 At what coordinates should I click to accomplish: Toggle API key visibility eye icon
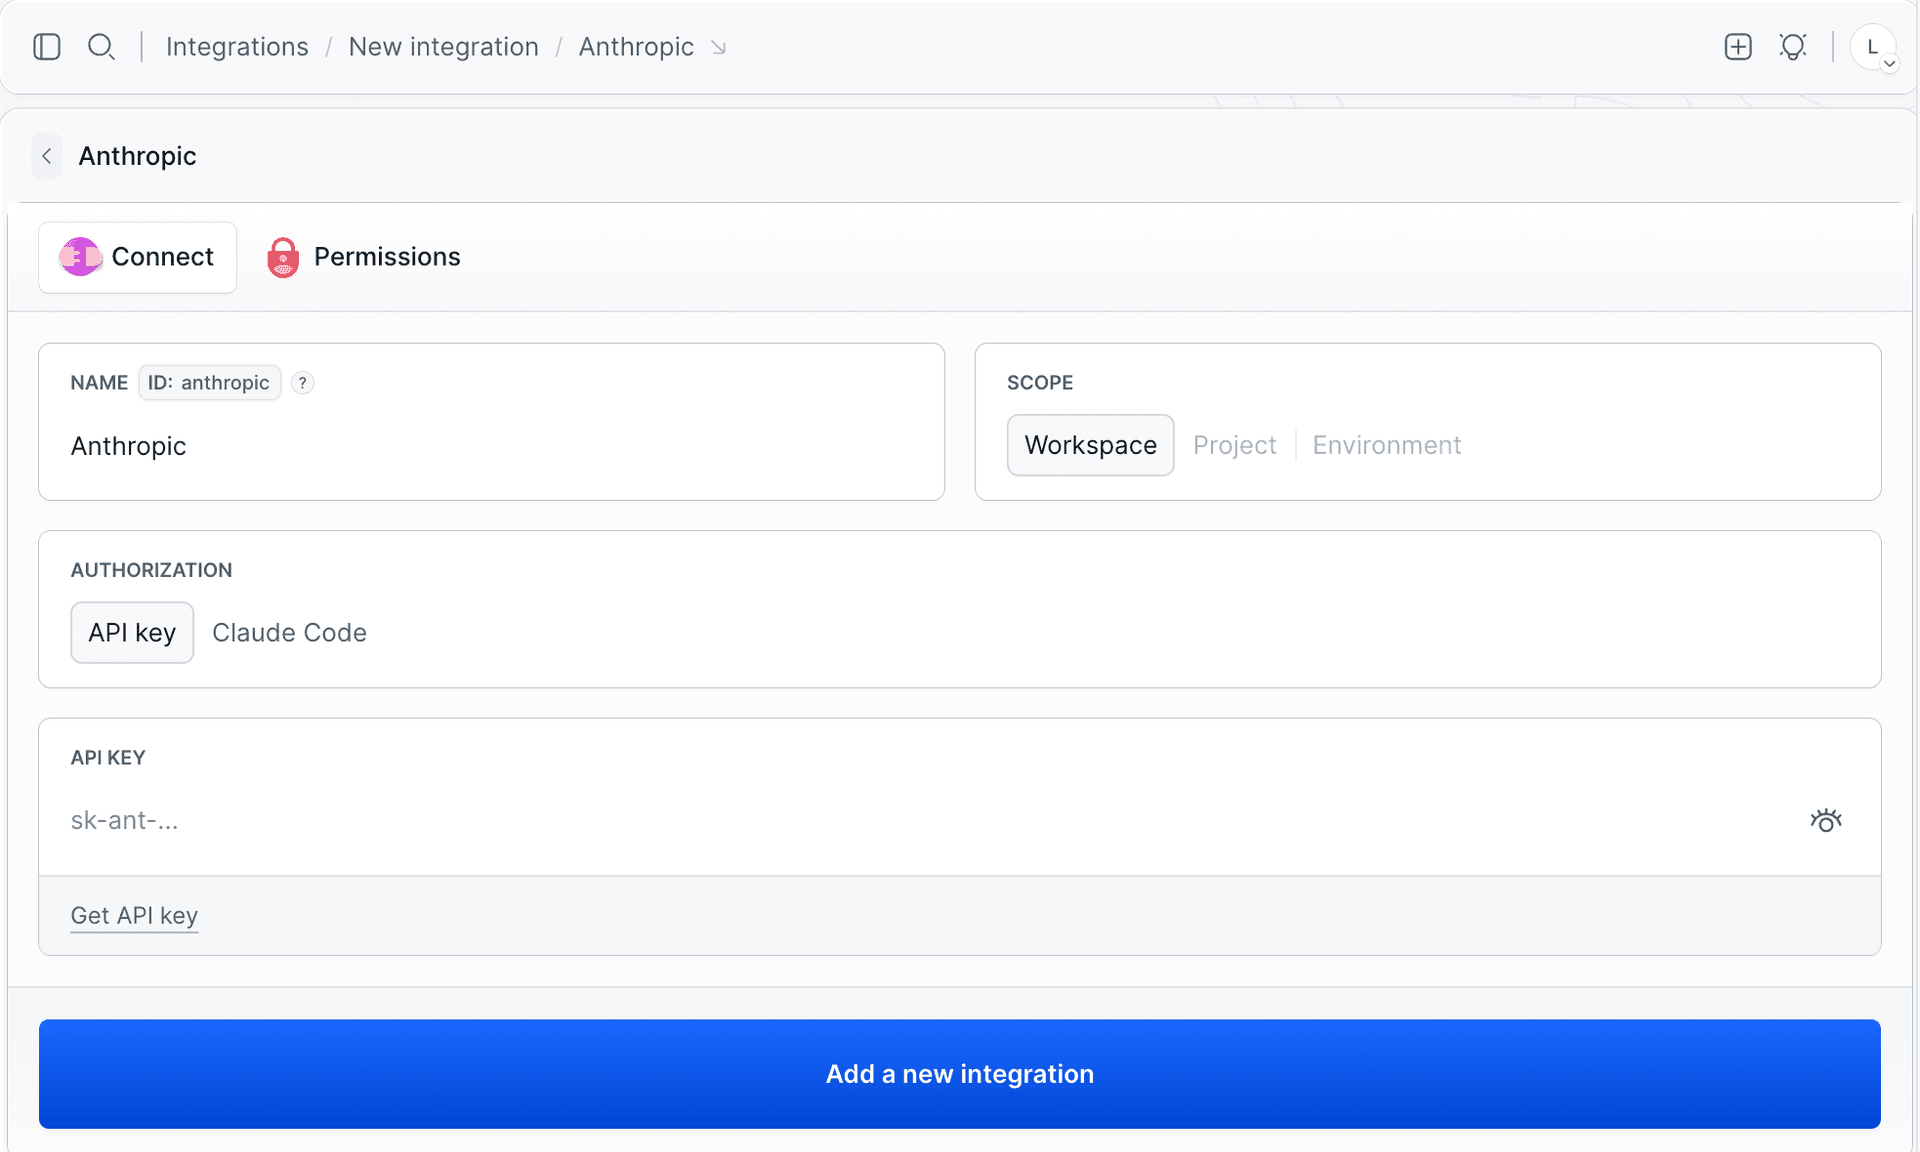coord(1826,821)
